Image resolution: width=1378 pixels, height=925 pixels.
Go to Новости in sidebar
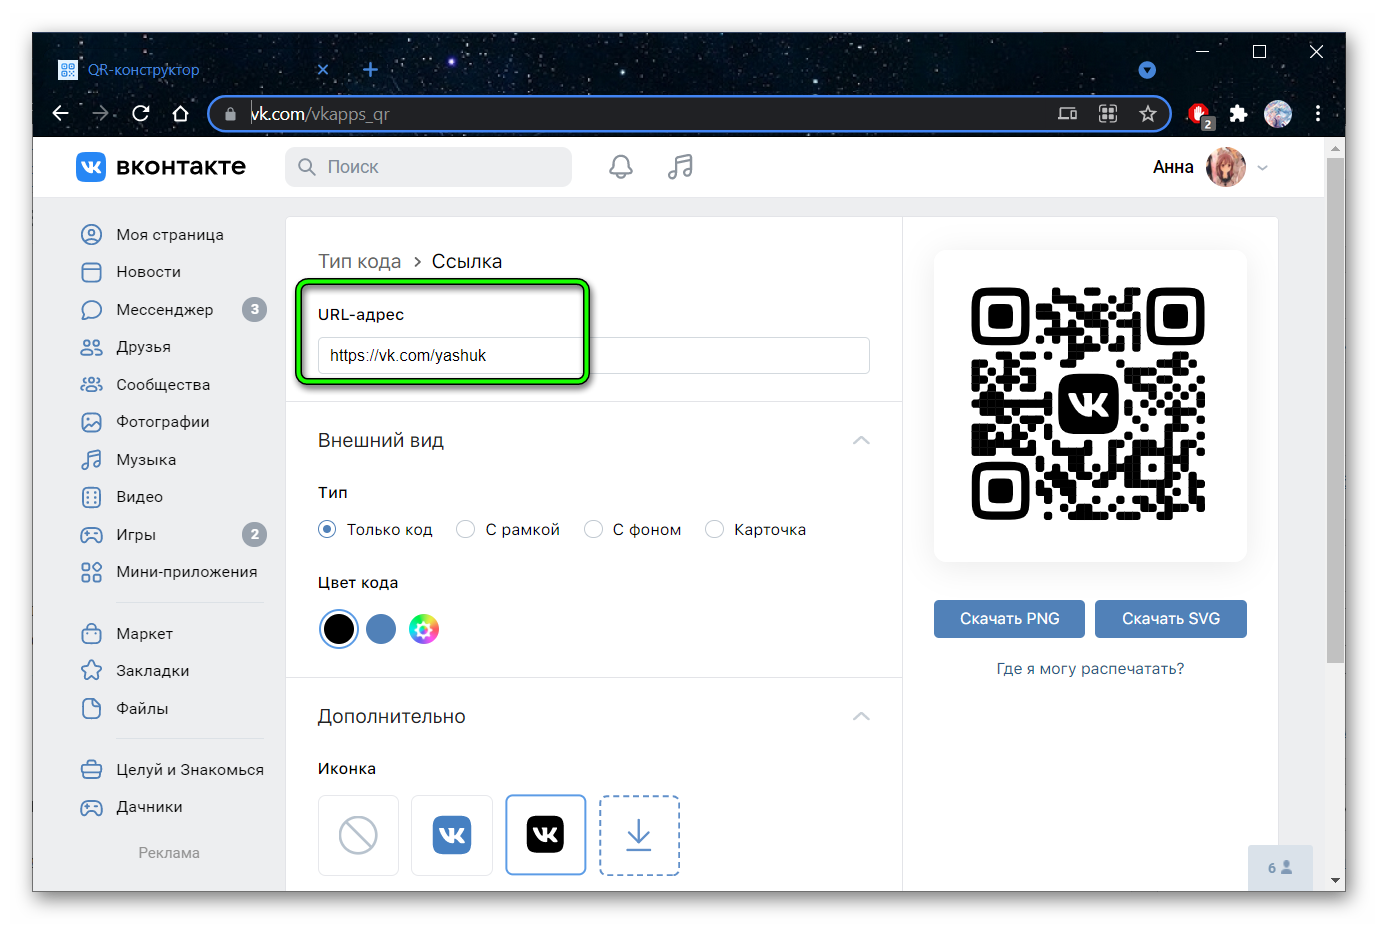pos(148,272)
